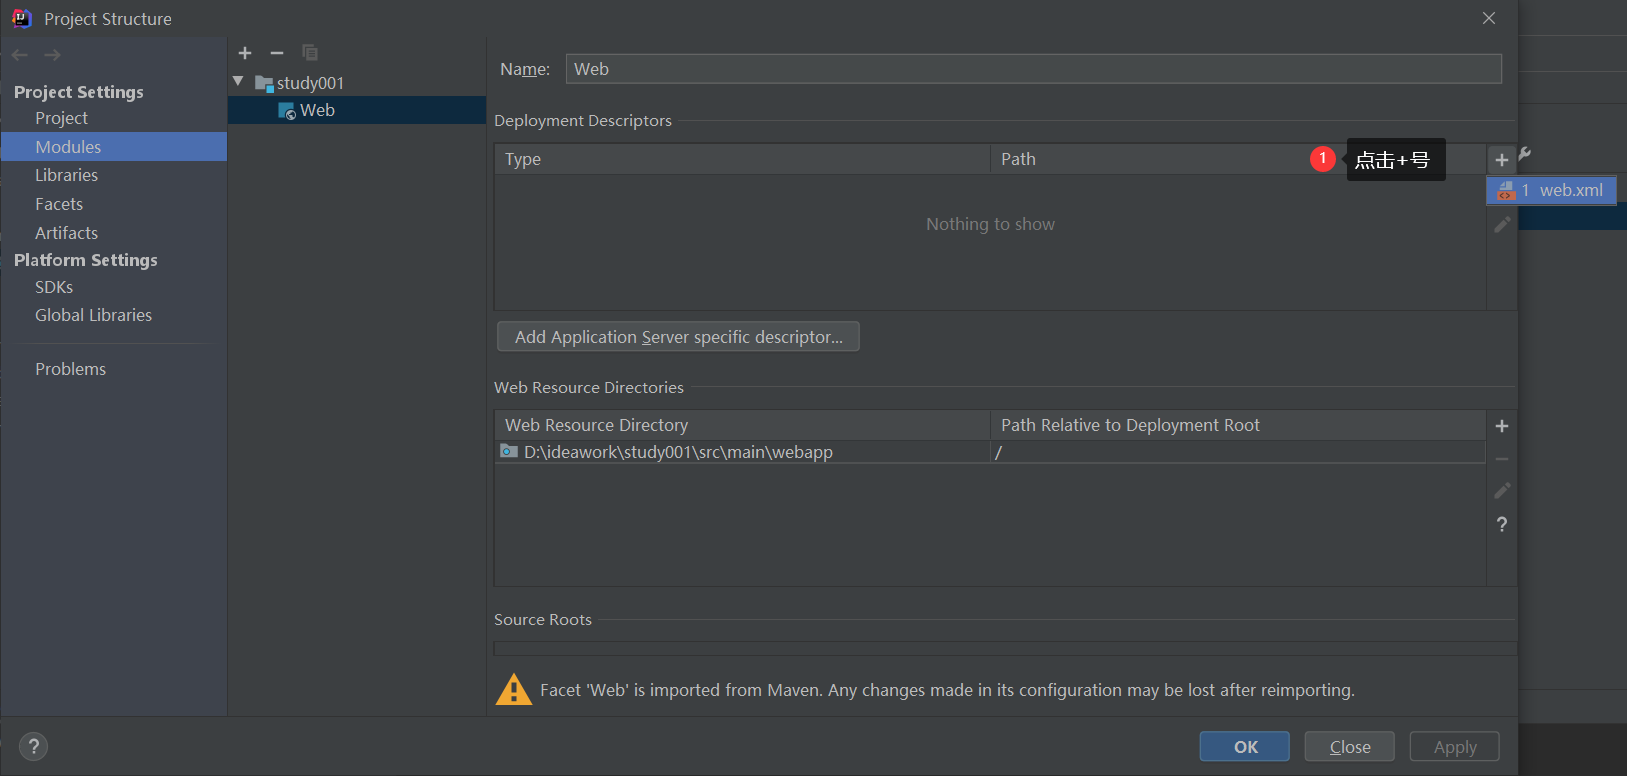Image resolution: width=1627 pixels, height=776 pixels.
Task: Click the question mark next to resource directories
Action: point(1501,524)
